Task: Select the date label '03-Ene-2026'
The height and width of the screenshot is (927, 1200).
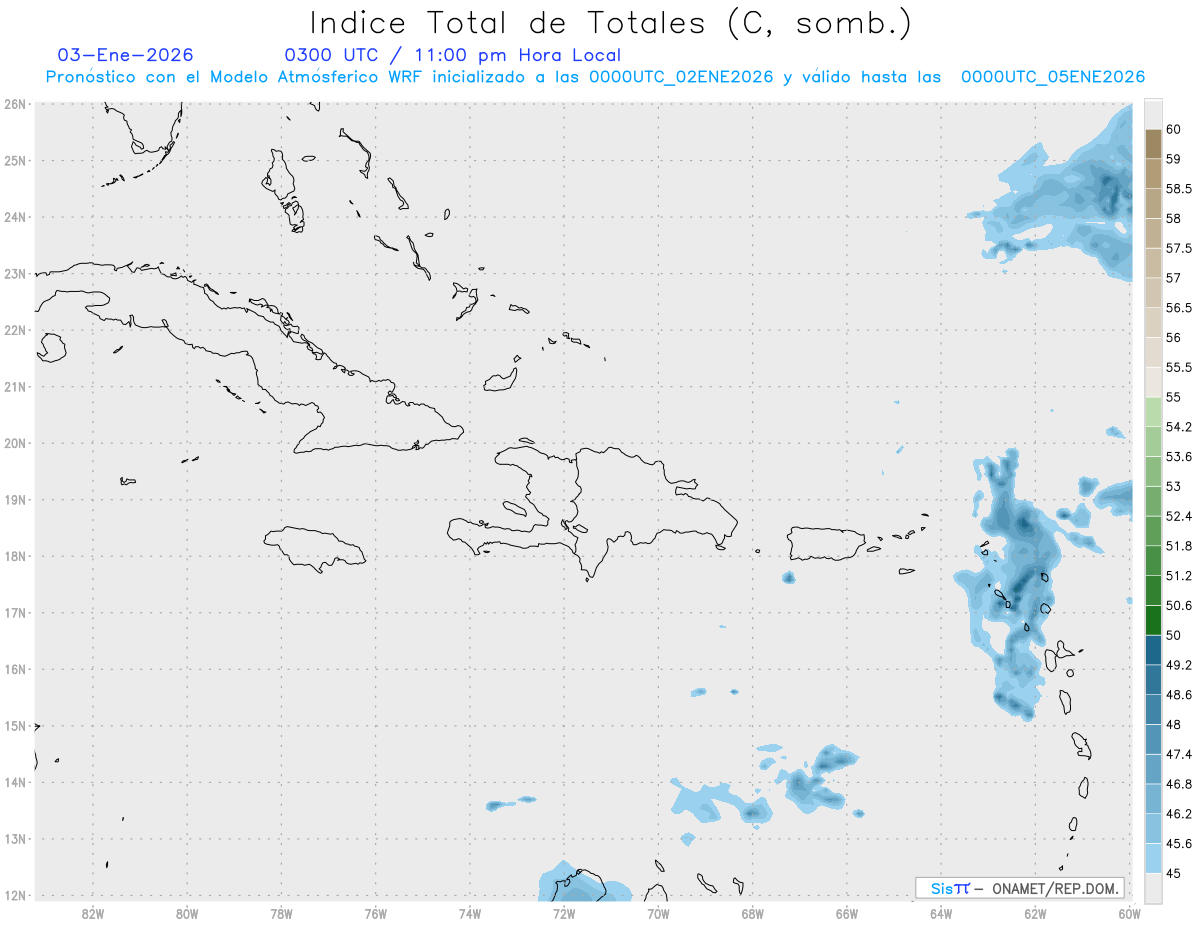Action: tap(126, 55)
